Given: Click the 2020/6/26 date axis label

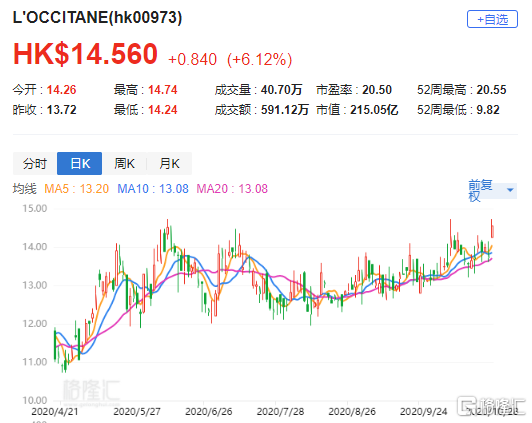Looking at the screenshot, I should click(209, 412).
